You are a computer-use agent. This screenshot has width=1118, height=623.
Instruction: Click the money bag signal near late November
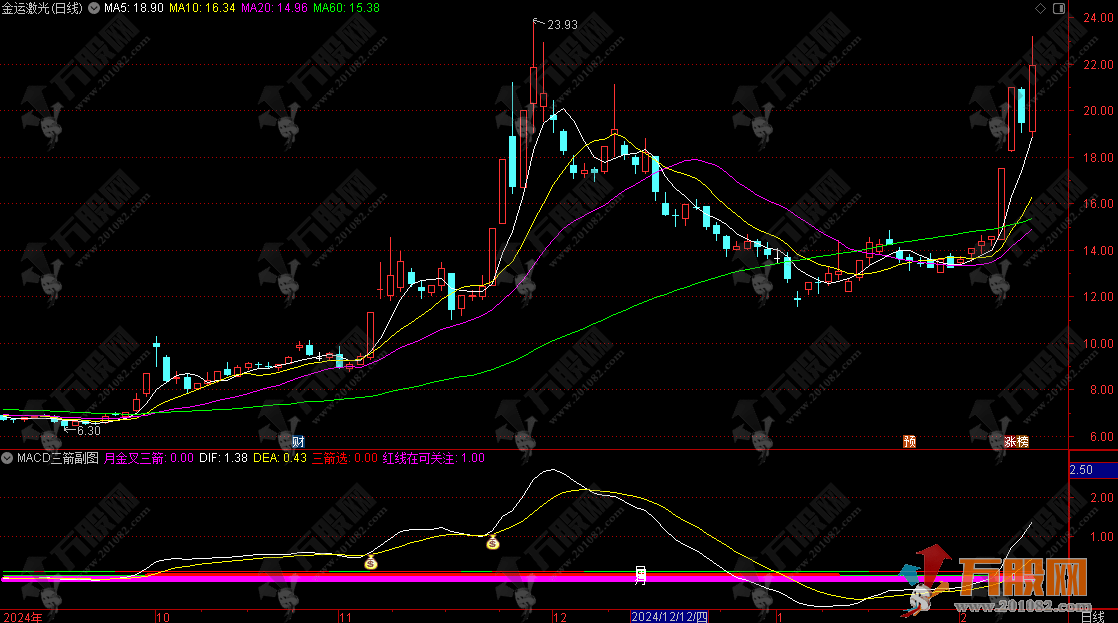click(x=493, y=542)
